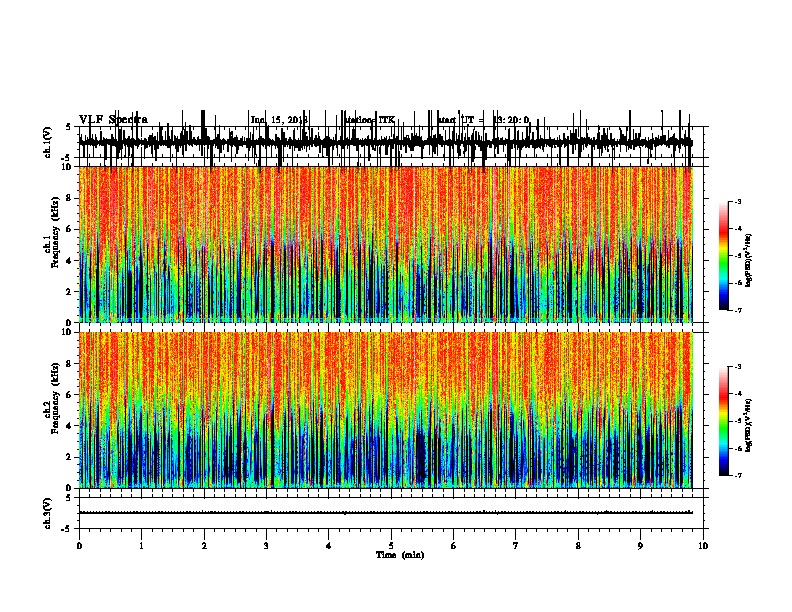Click the 2 kHz tick on ch.2 spectrogram
Image resolution: width=792 pixels, height=612 pixels.
[69, 457]
